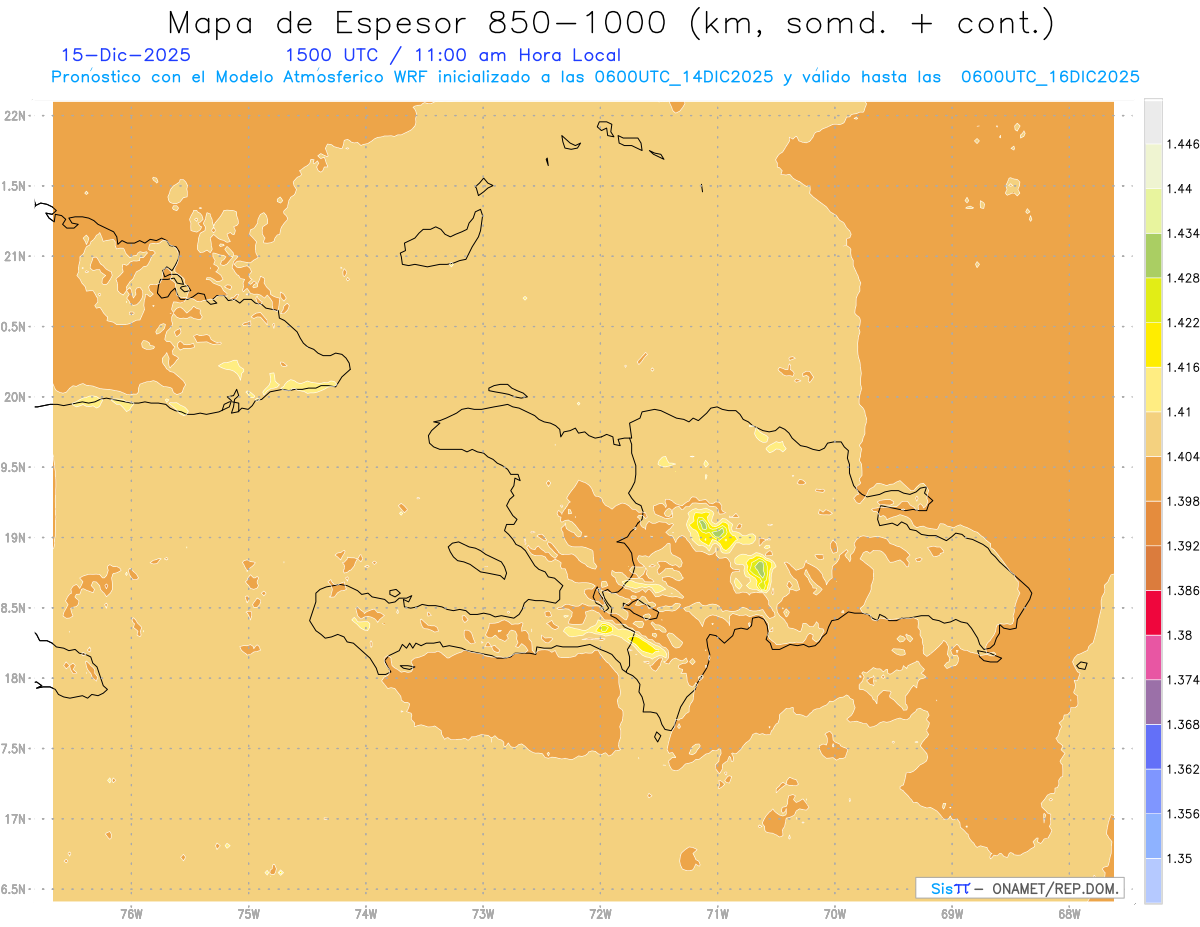The image size is (1200, 927).
Task: Click longitude axis label '75W'
Action: point(248,913)
